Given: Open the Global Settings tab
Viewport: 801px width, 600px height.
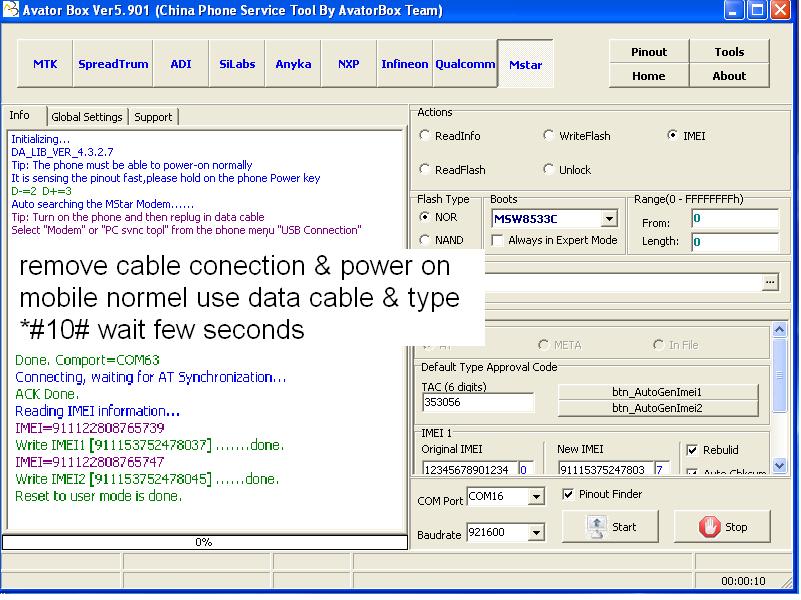Looking at the screenshot, I should (x=87, y=117).
